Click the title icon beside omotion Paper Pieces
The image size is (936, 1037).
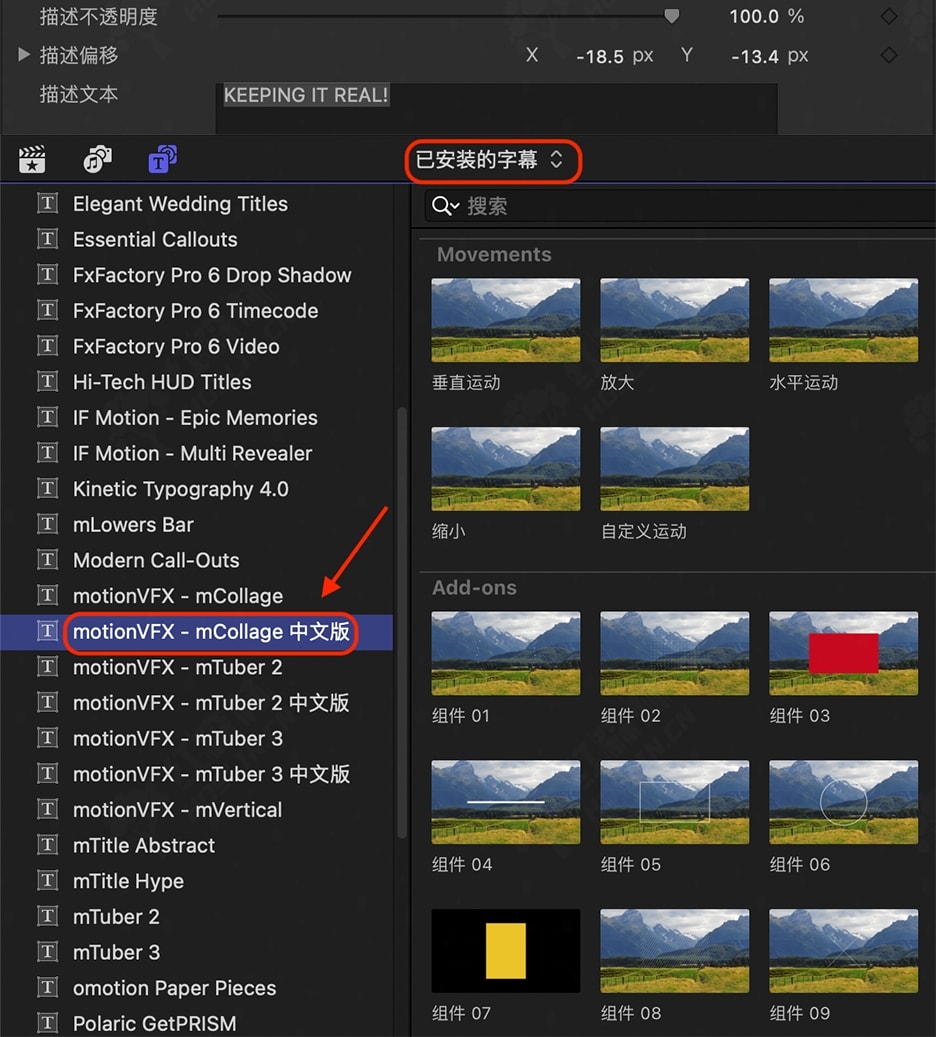(48, 988)
